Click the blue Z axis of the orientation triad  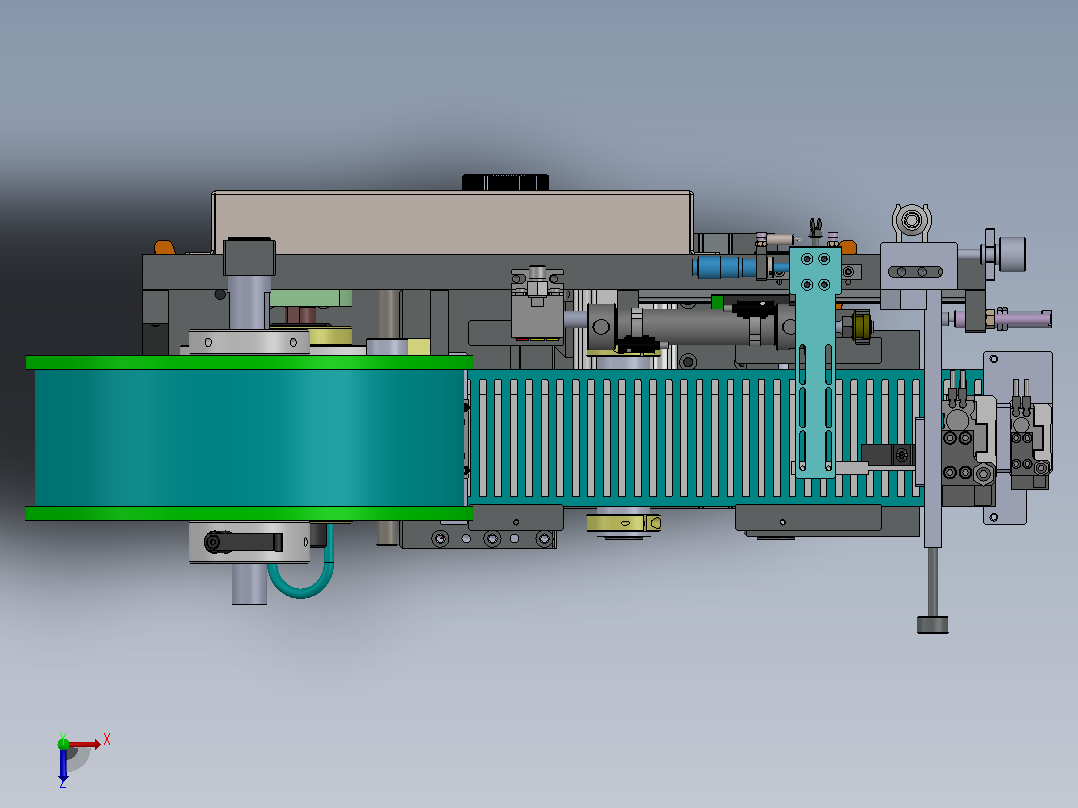pos(63,763)
